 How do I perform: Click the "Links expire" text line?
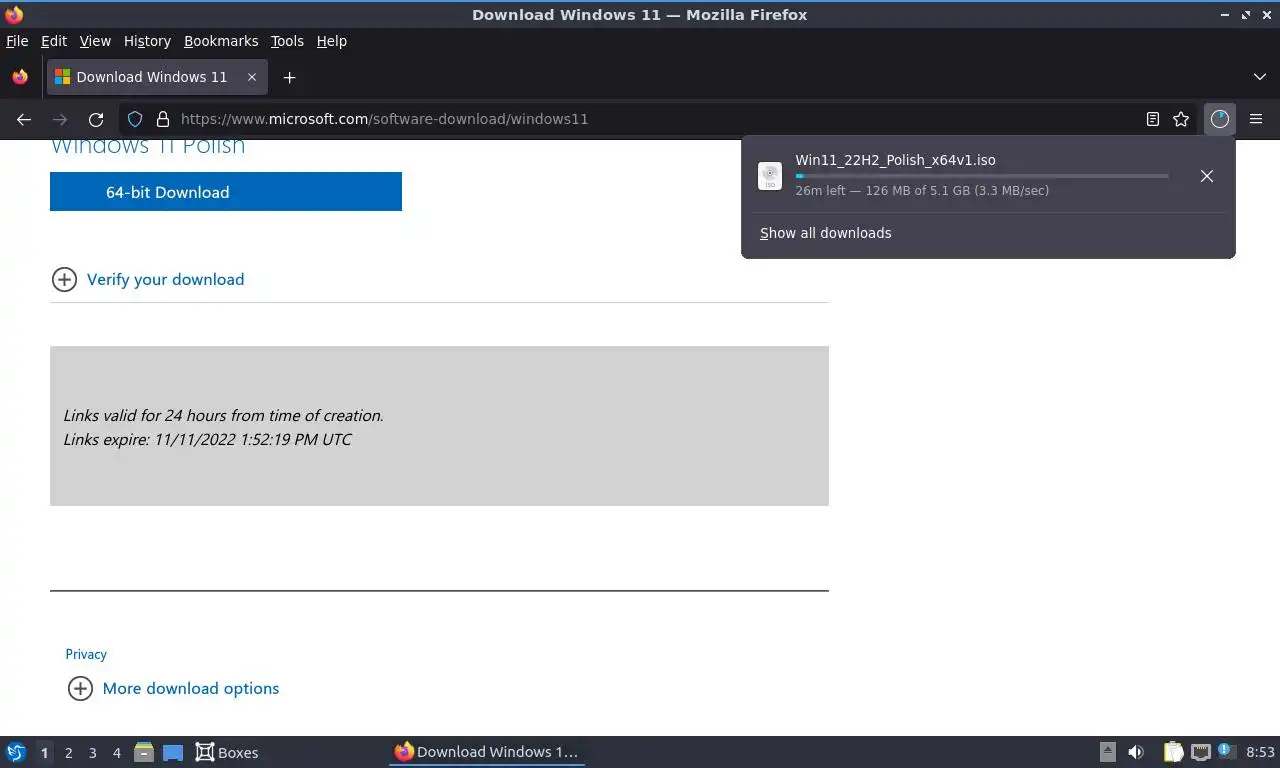coord(207,439)
